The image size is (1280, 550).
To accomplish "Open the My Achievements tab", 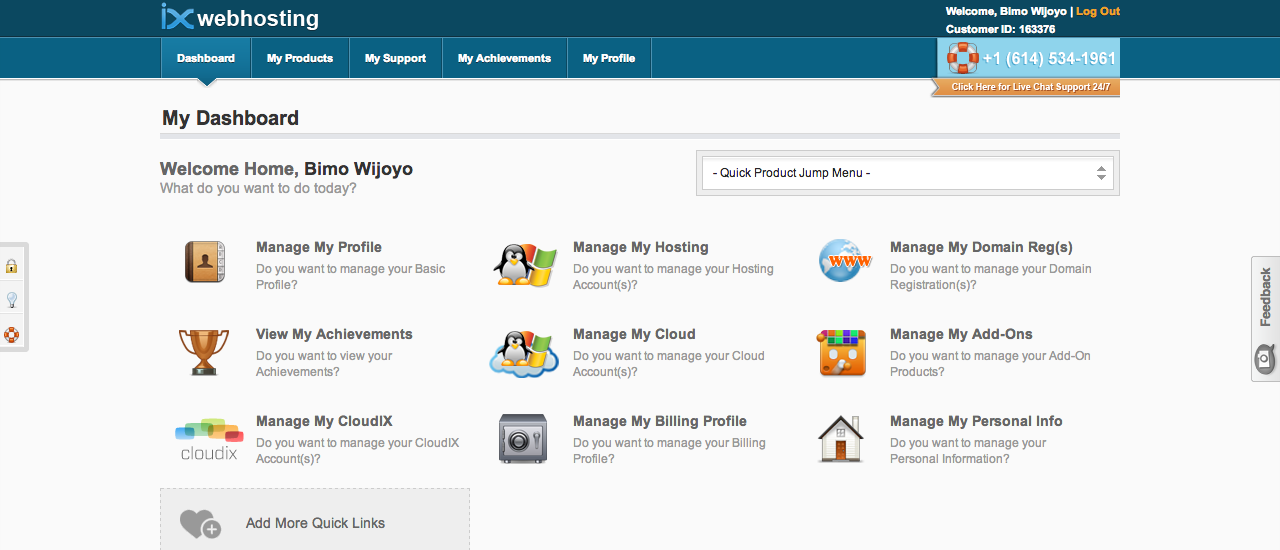I will [x=504, y=58].
